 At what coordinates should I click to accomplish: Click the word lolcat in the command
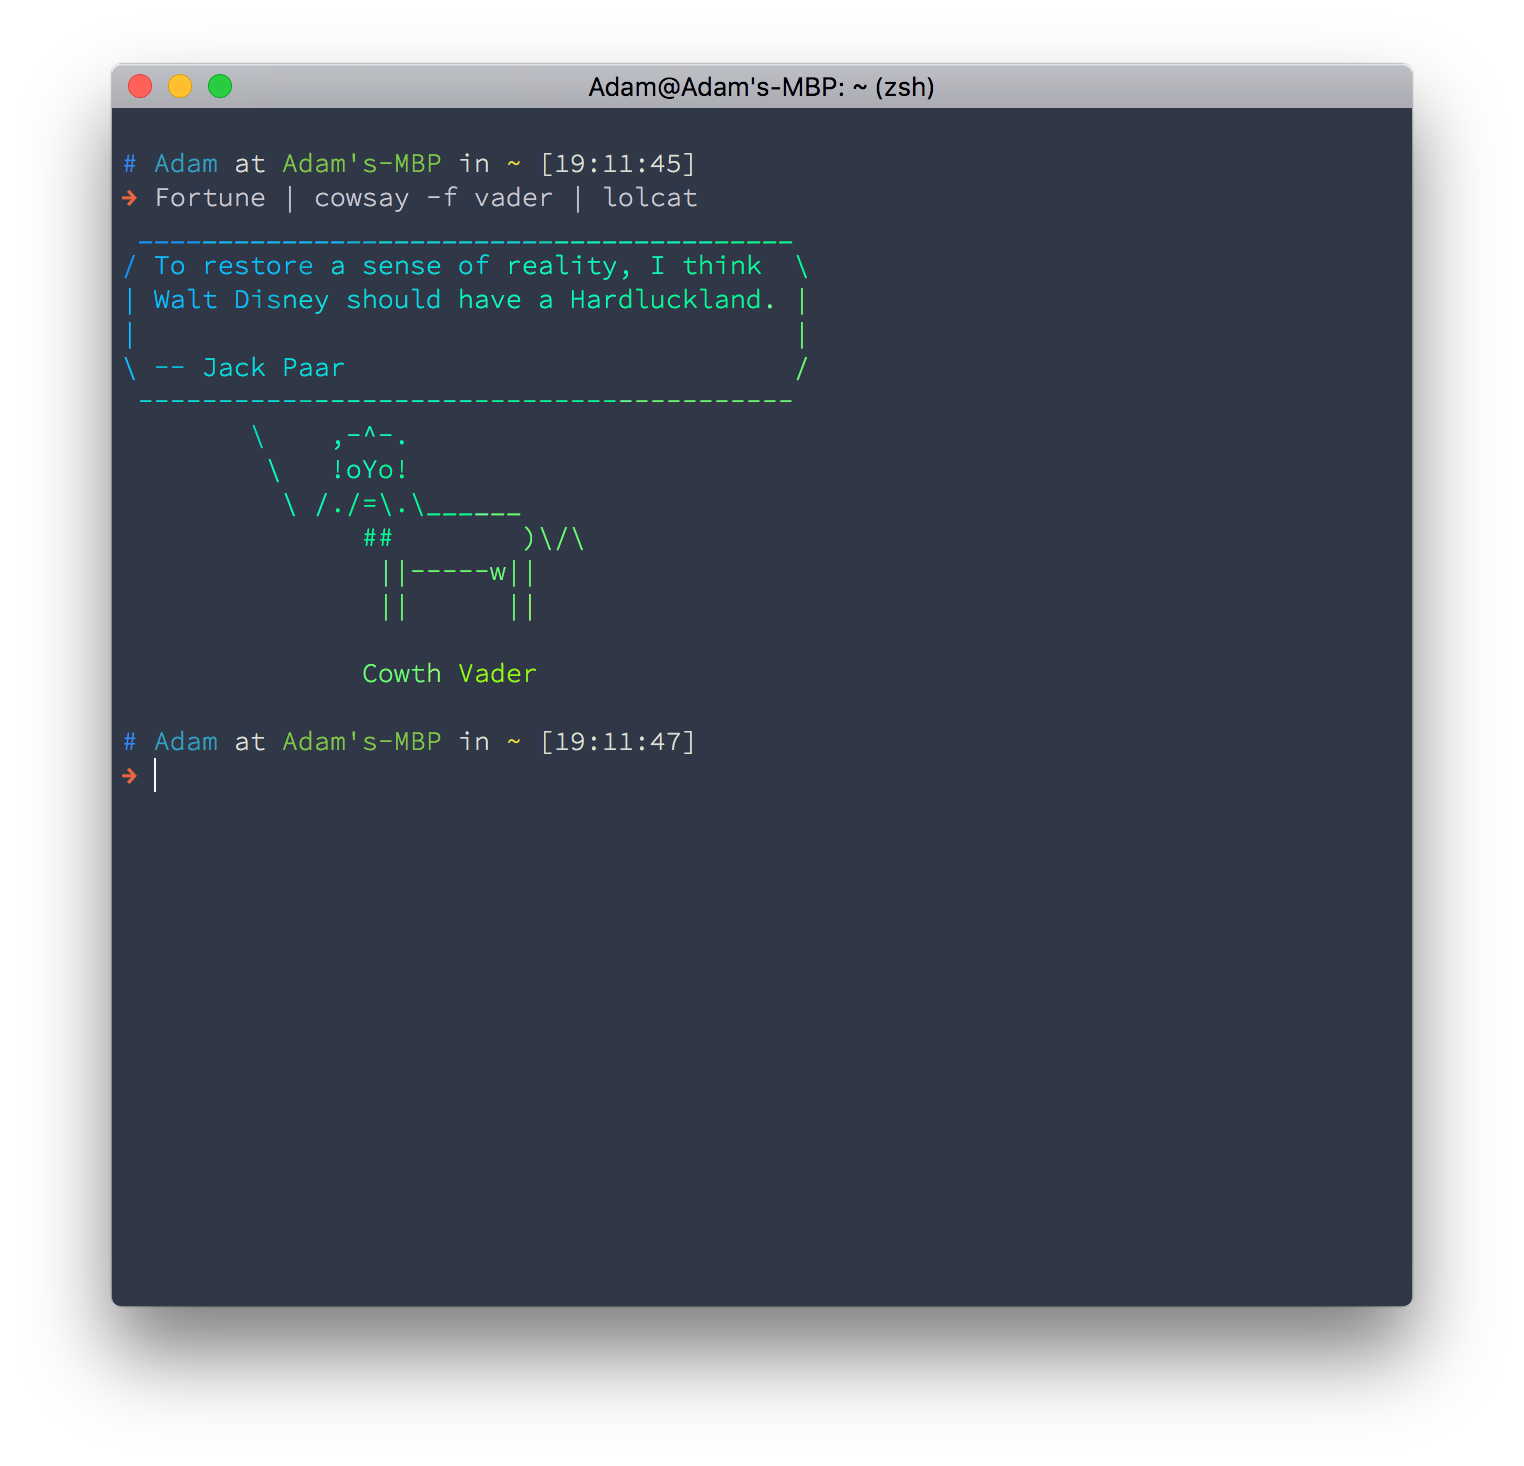[650, 198]
